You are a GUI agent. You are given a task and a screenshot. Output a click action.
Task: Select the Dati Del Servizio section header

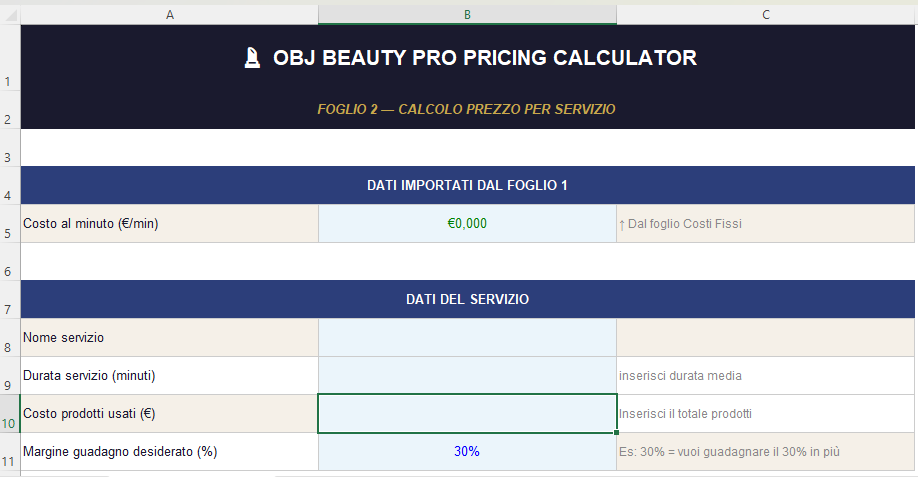[x=467, y=299]
